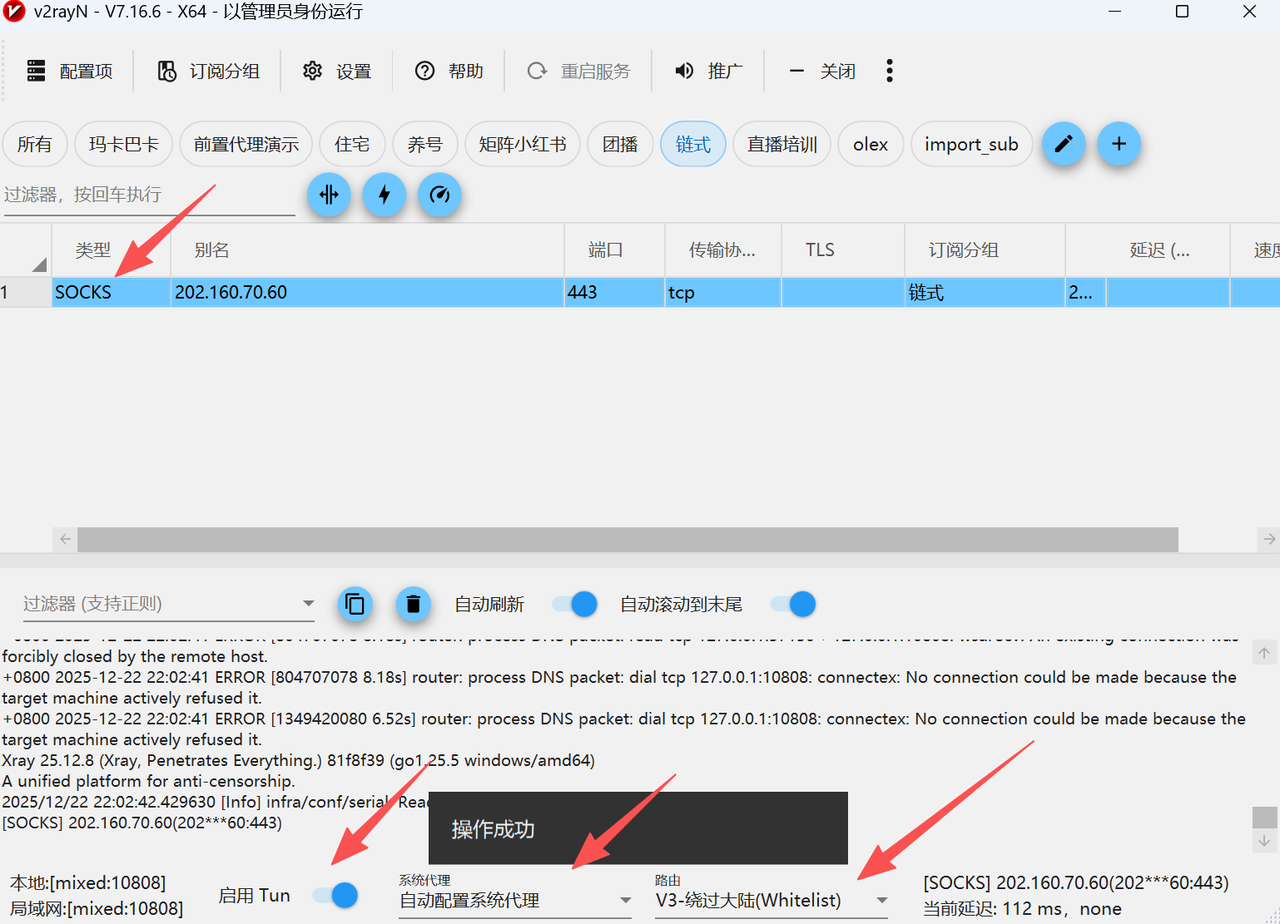Add a new group with the plus button
Screen dimensions: 1280x924
tap(1118, 144)
